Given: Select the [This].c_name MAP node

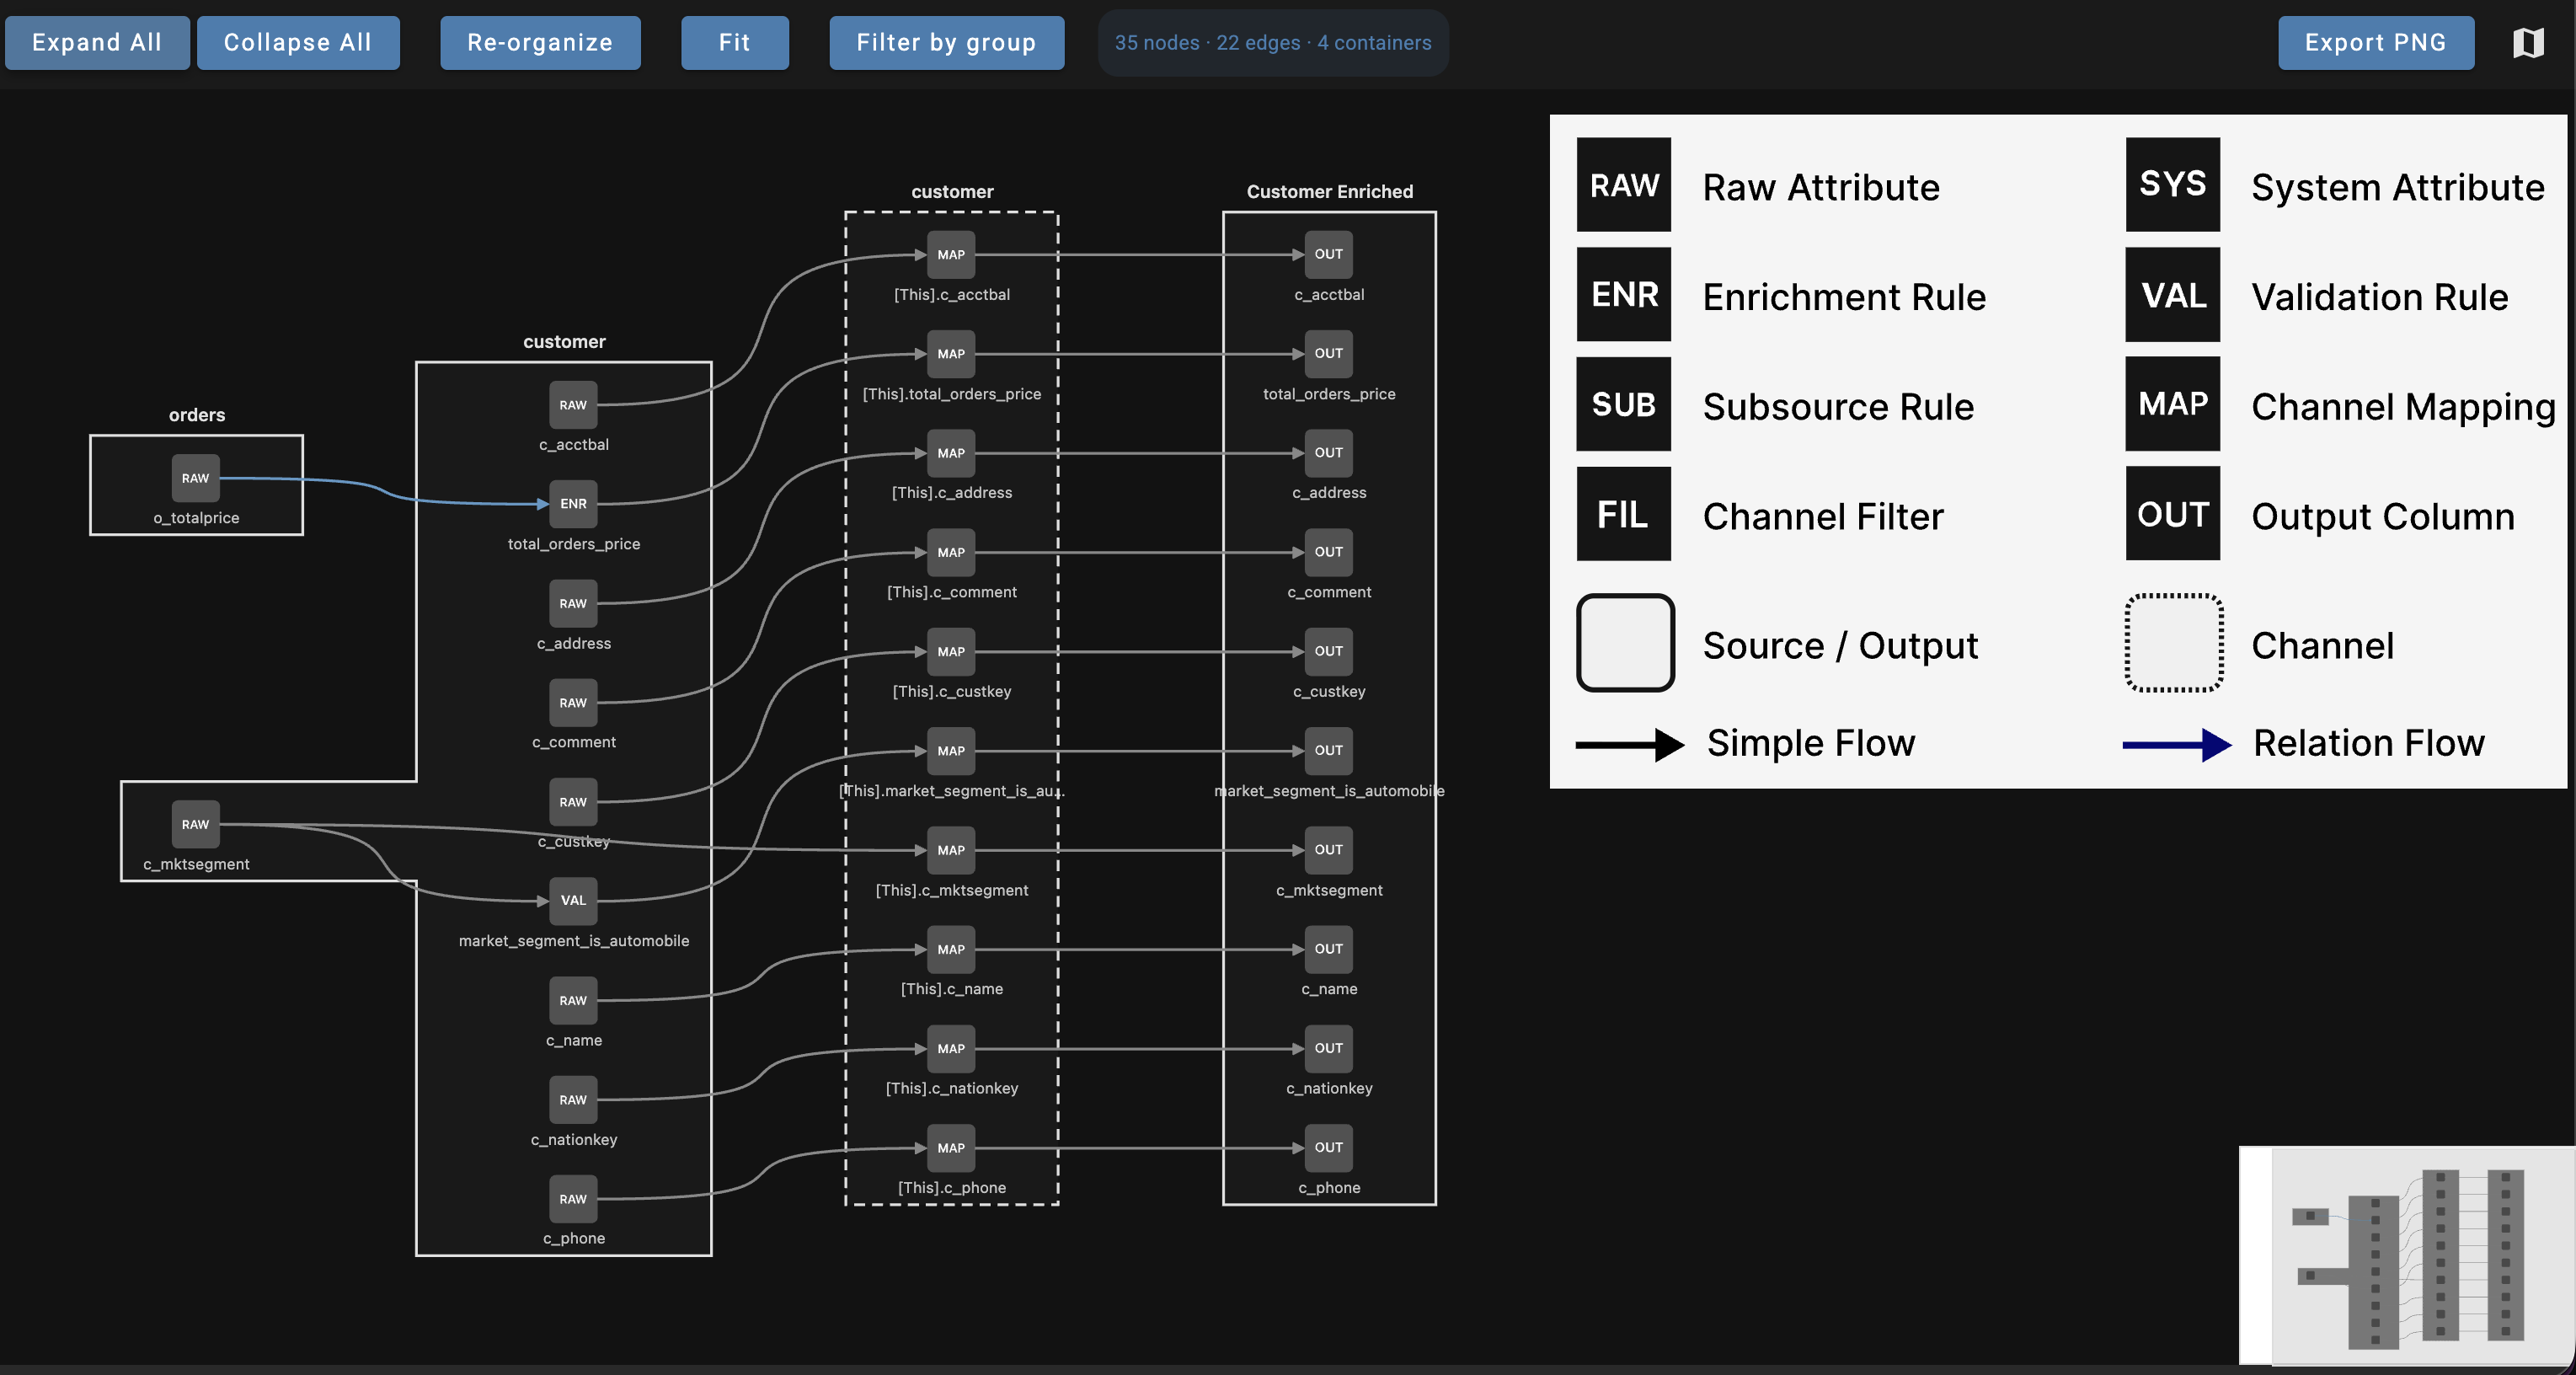Looking at the screenshot, I should point(951,949).
